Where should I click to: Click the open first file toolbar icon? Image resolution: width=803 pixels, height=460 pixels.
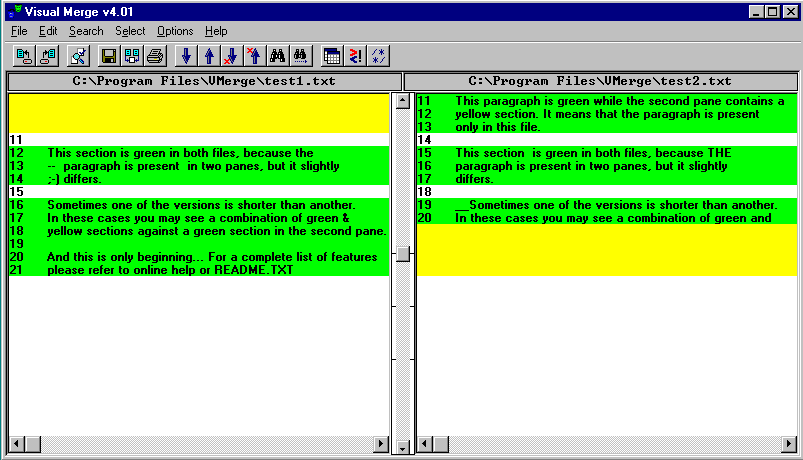pos(24,56)
